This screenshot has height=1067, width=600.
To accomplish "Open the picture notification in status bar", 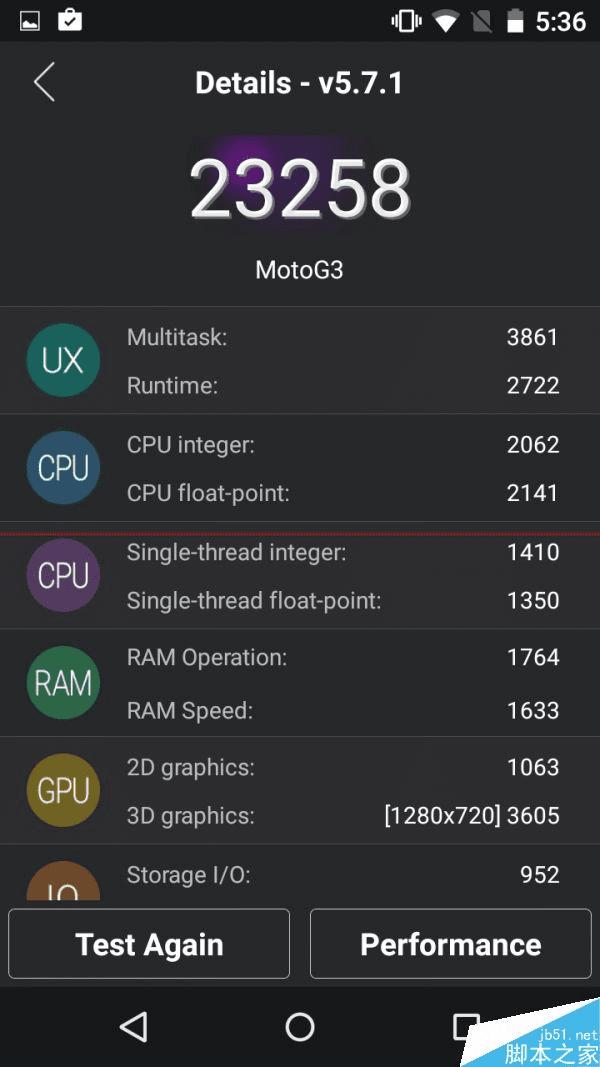I will pyautogui.click(x=30, y=21).
